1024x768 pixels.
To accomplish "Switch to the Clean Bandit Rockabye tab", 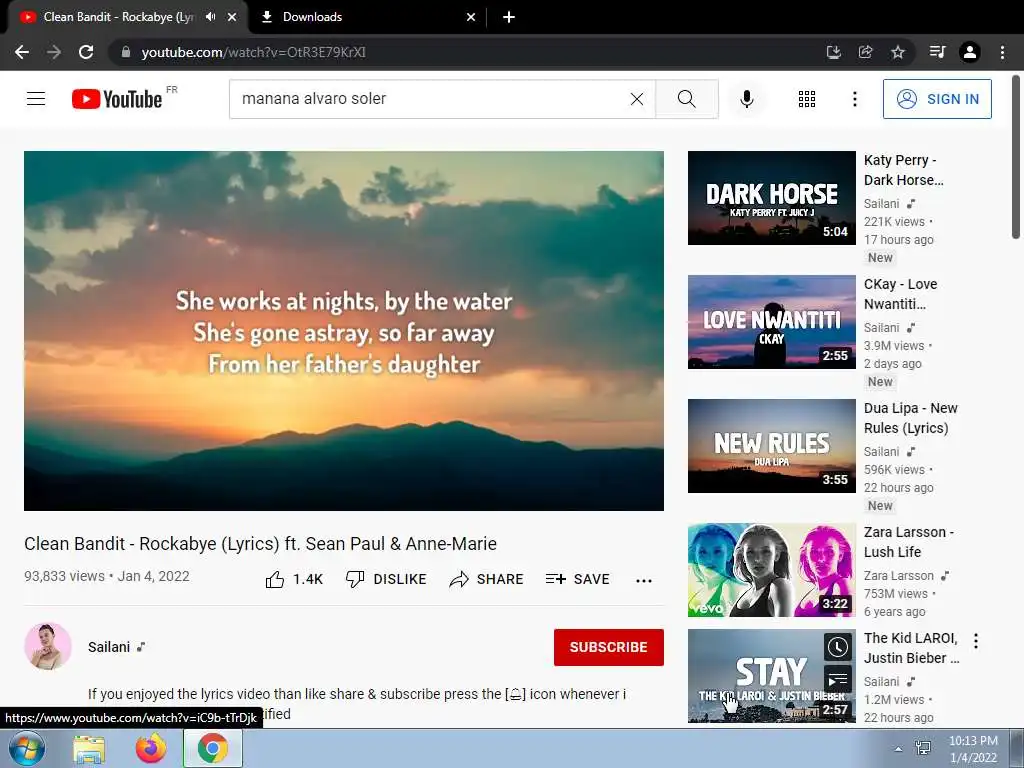I will (119, 17).
